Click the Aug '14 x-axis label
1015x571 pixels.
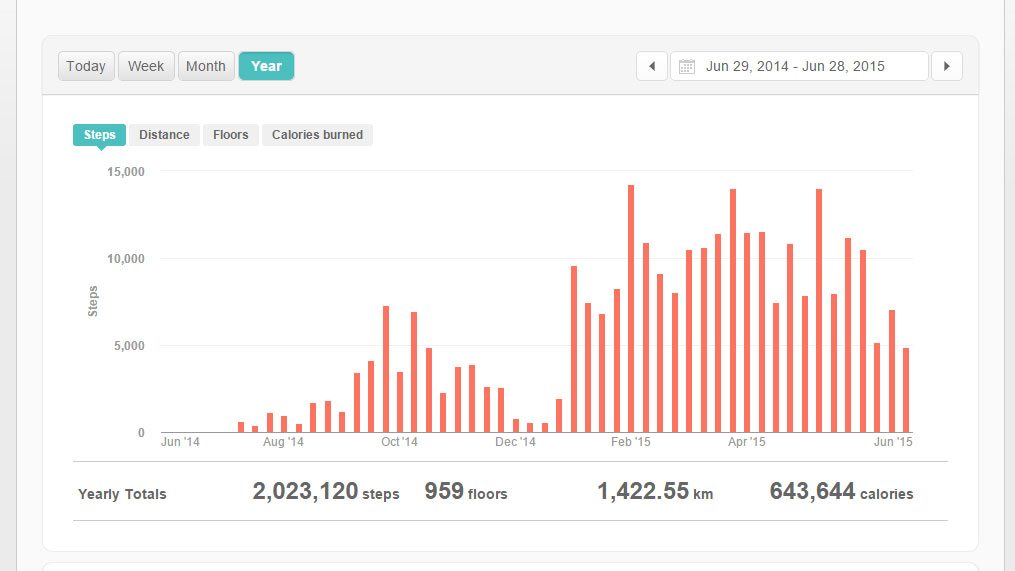(x=283, y=442)
